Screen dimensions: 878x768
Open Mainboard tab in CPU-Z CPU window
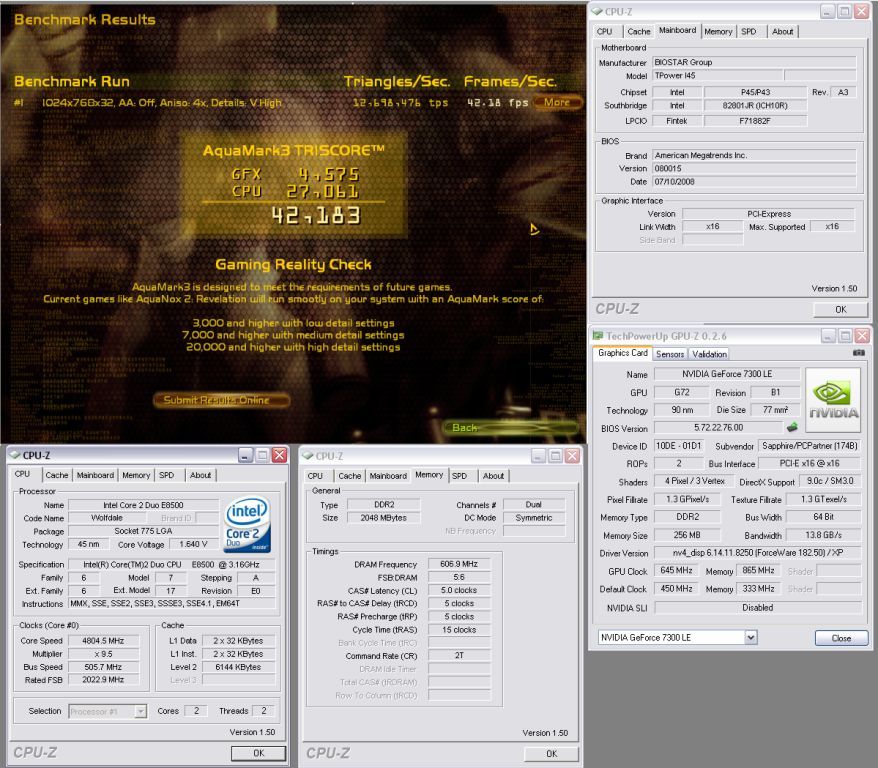pyautogui.click(x=95, y=475)
